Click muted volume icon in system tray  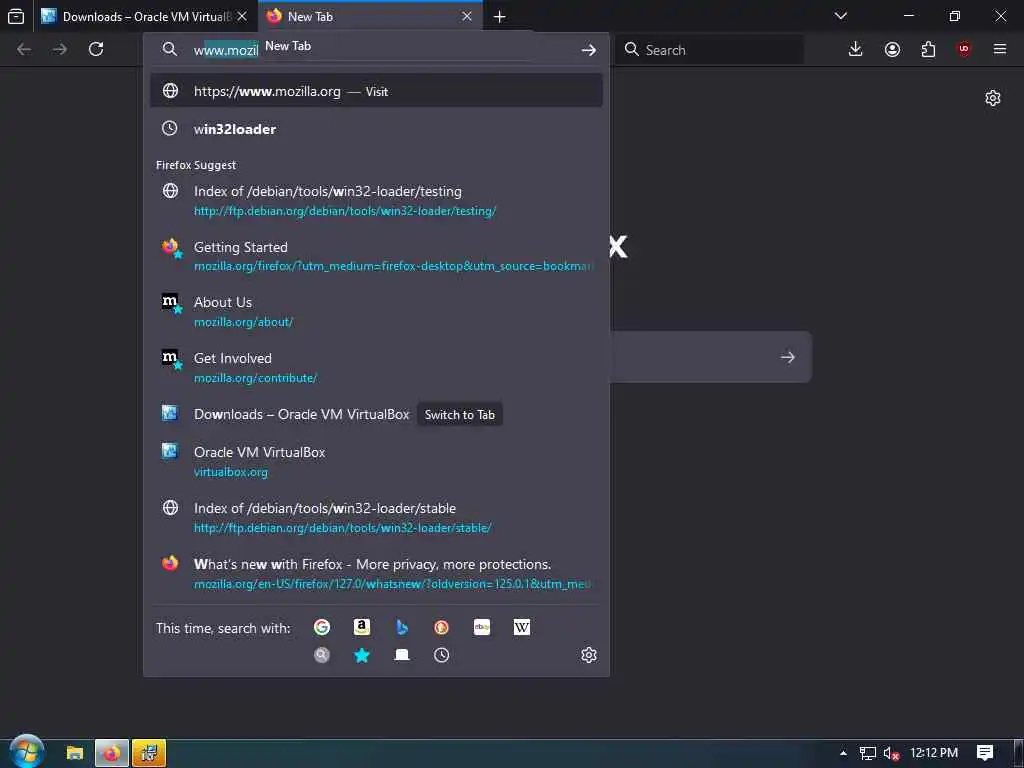tap(891, 754)
